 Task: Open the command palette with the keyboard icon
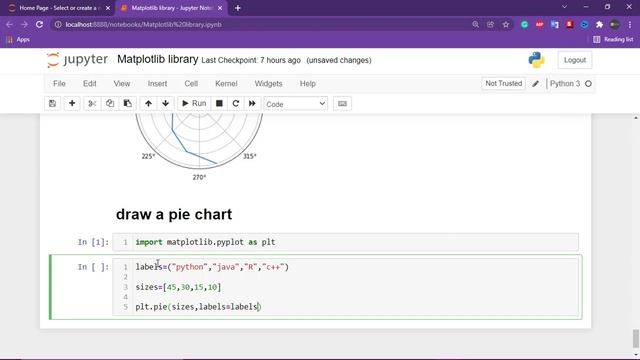[342, 104]
